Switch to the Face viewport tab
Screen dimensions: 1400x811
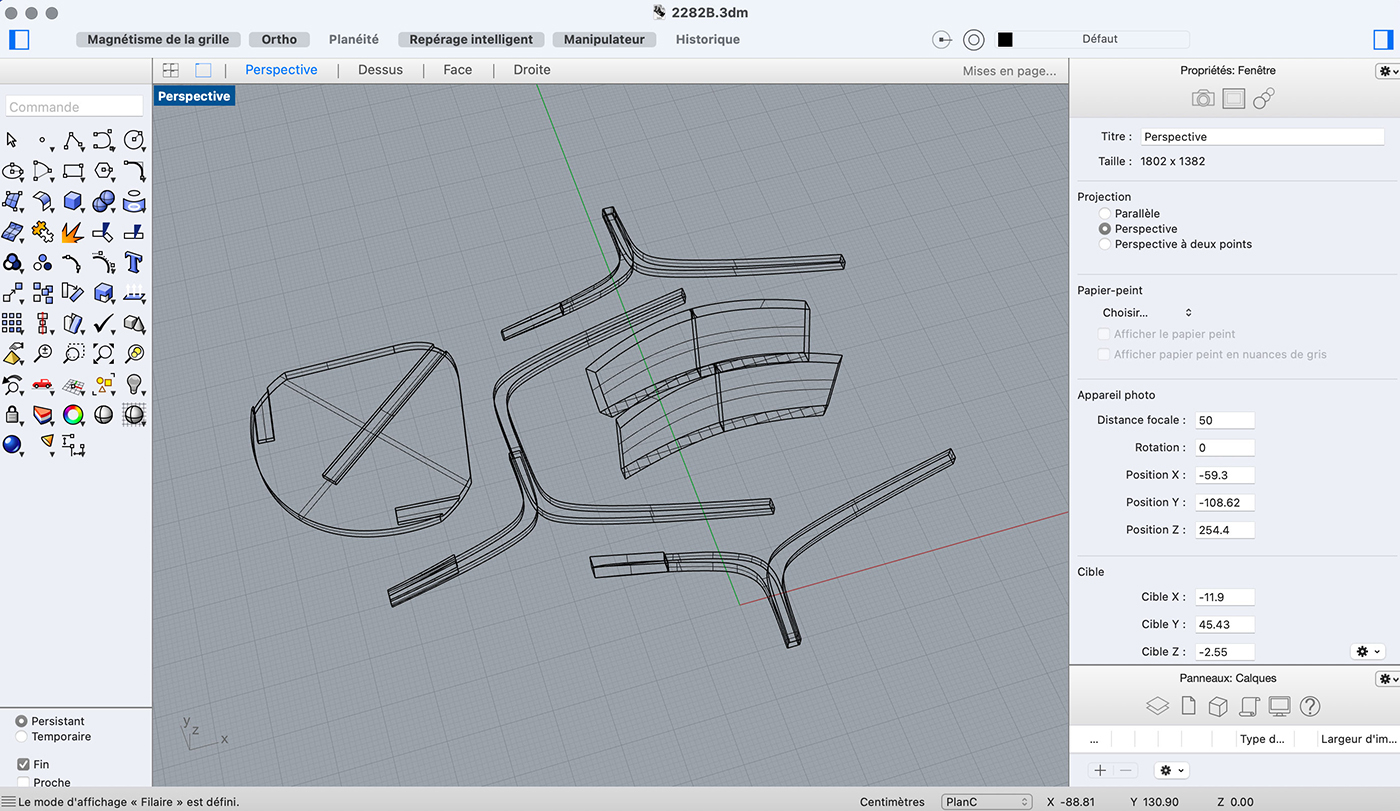tap(457, 70)
